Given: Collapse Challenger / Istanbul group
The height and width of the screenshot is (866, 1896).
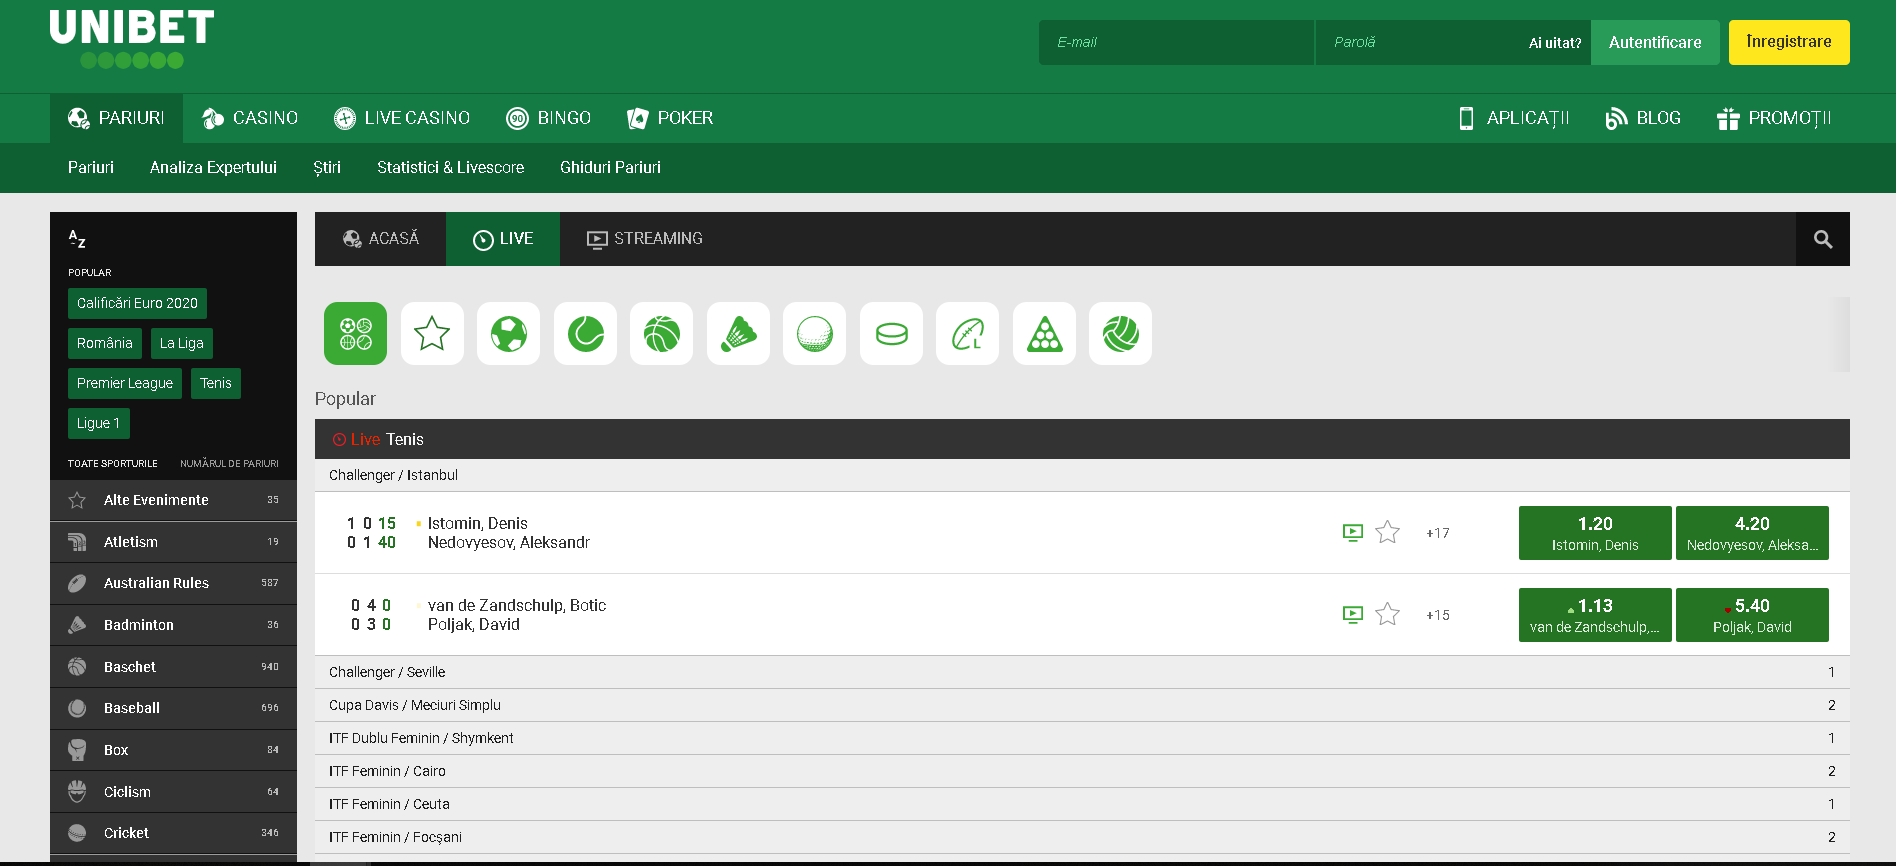Looking at the screenshot, I should point(1082,475).
